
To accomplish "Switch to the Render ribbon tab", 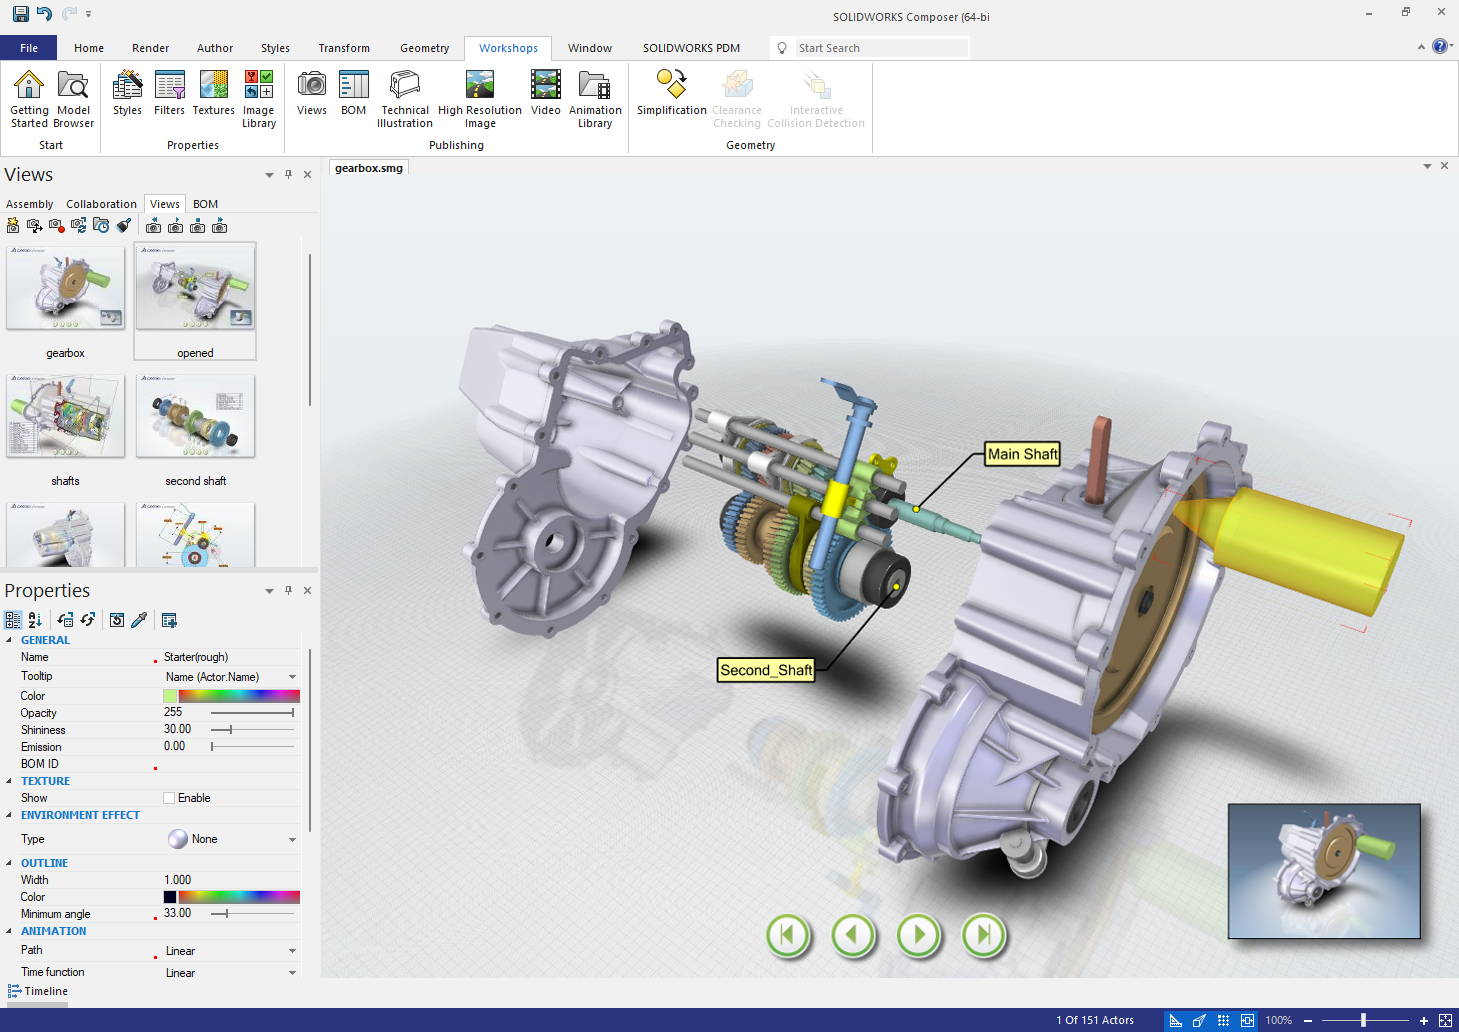I will (x=150, y=48).
